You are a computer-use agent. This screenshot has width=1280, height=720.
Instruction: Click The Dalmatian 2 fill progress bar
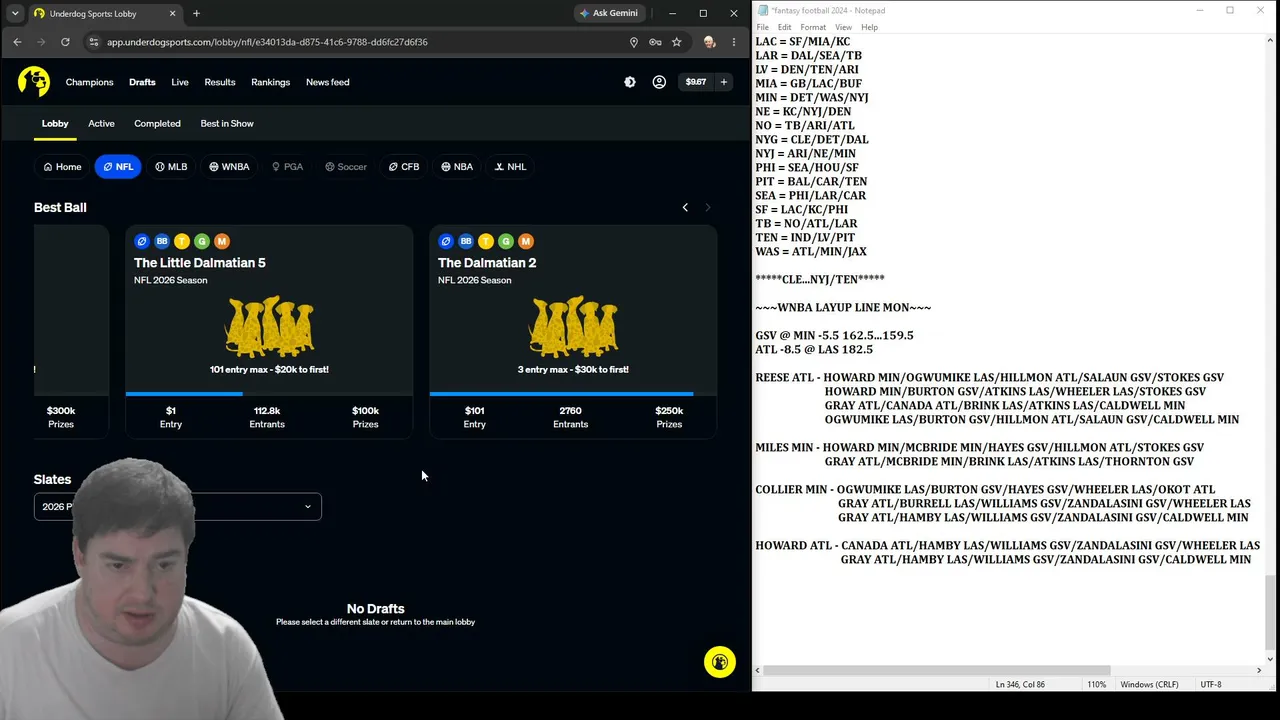573,394
